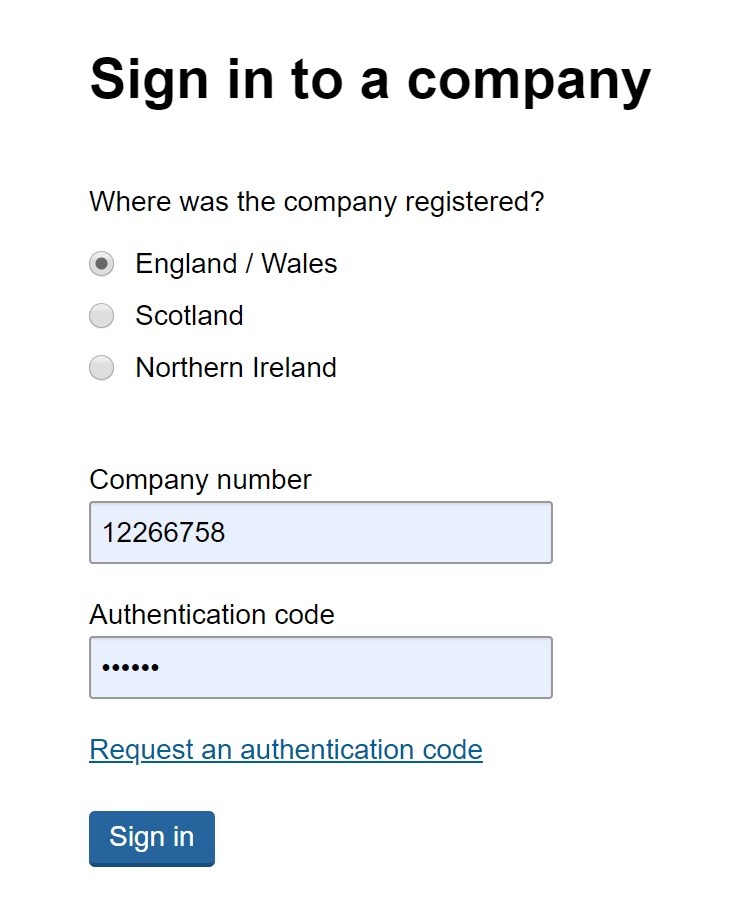Select the Scotland registration option
The image size is (746, 919).
click(101, 315)
